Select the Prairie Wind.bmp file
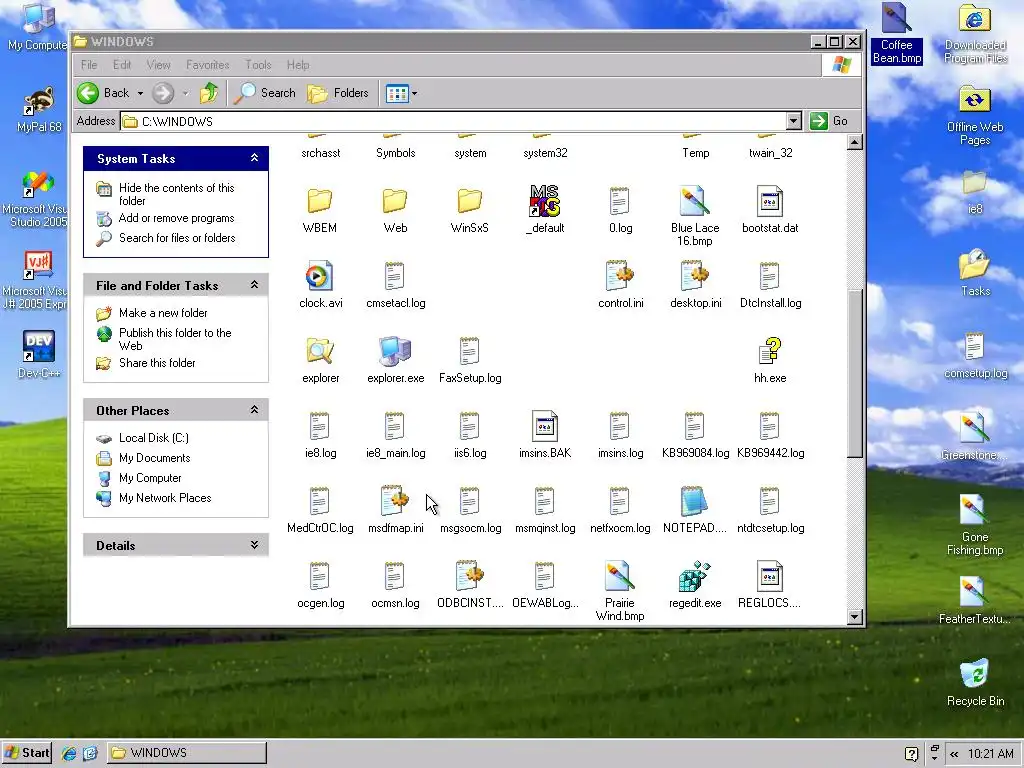The width and height of the screenshot is (1024, 768). tap(619, 576)
